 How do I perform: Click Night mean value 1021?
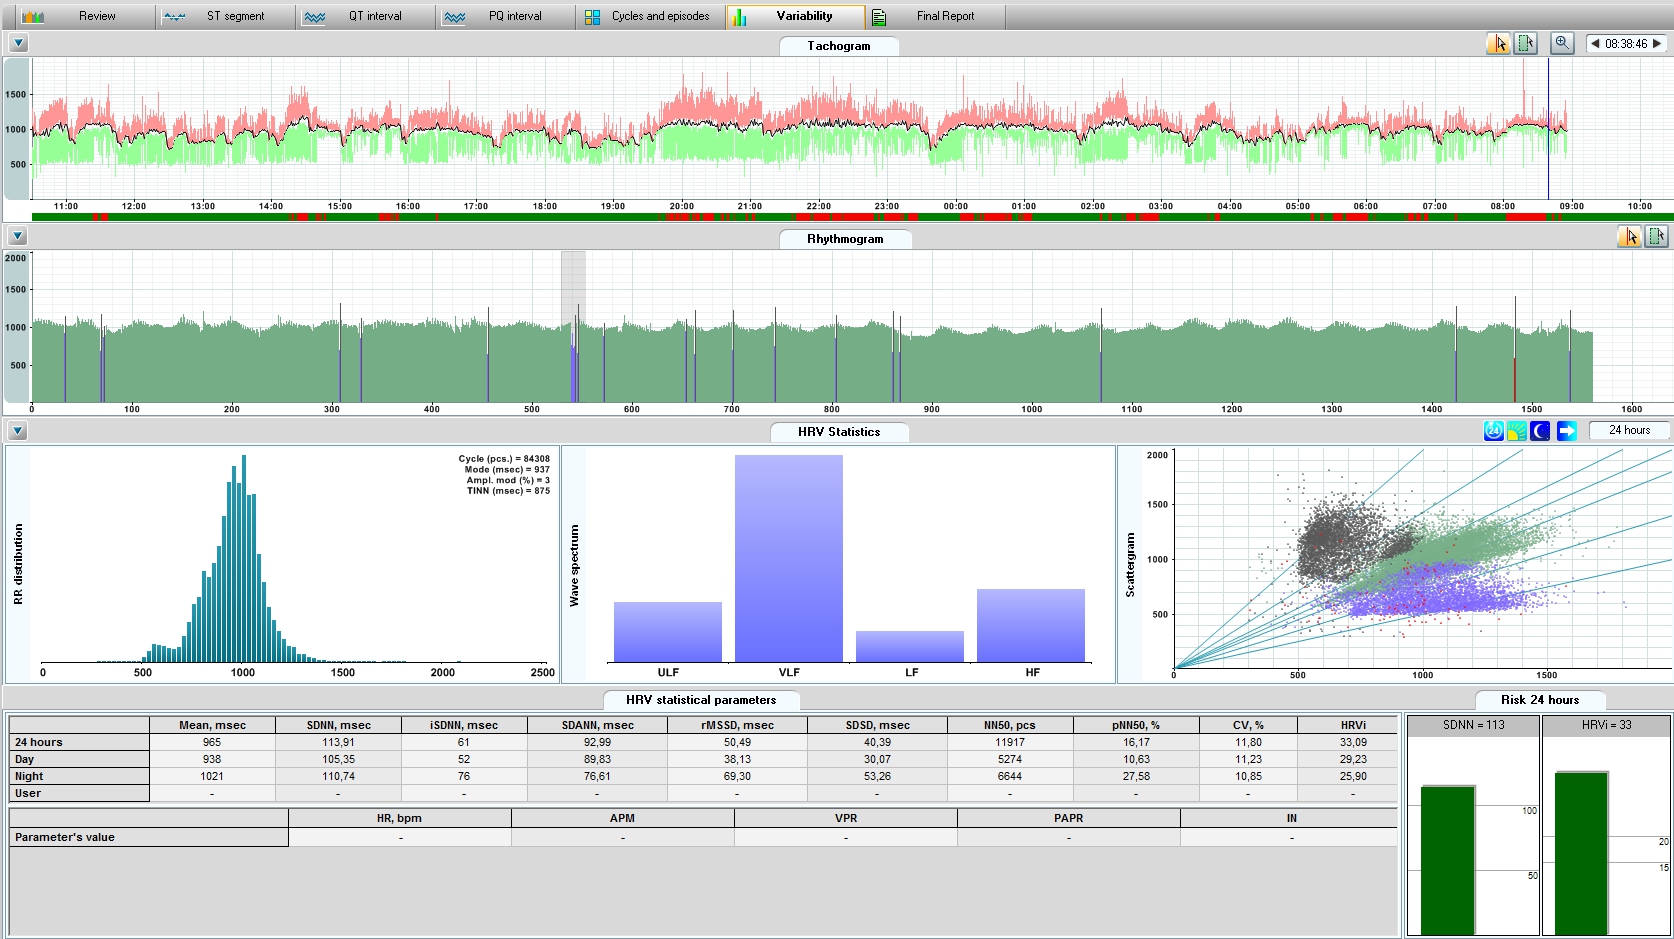tap(212, 776)
